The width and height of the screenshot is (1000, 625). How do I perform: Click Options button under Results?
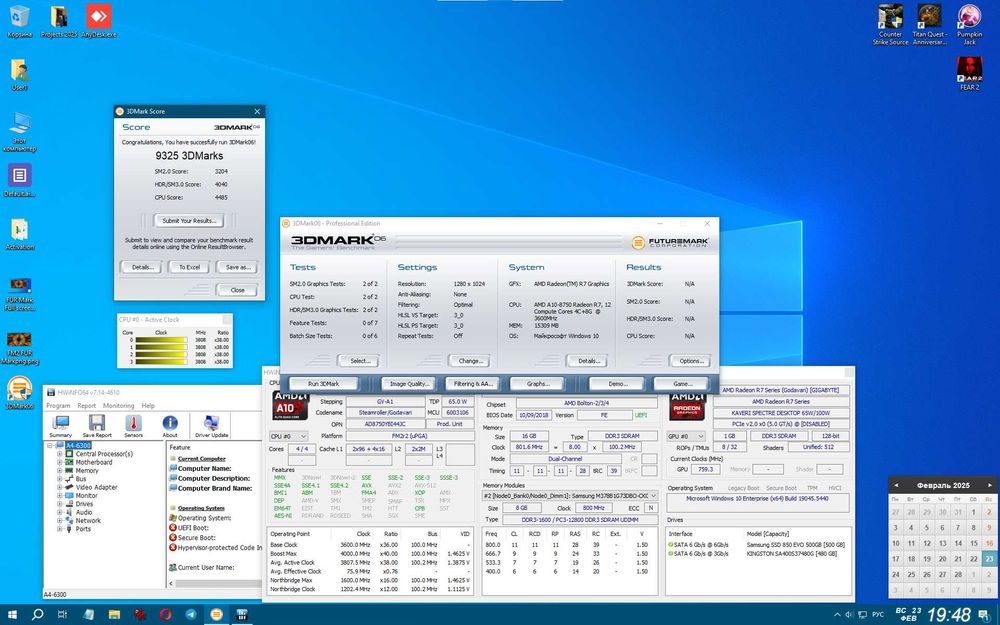pyautogui.click(x=691, y=361)
